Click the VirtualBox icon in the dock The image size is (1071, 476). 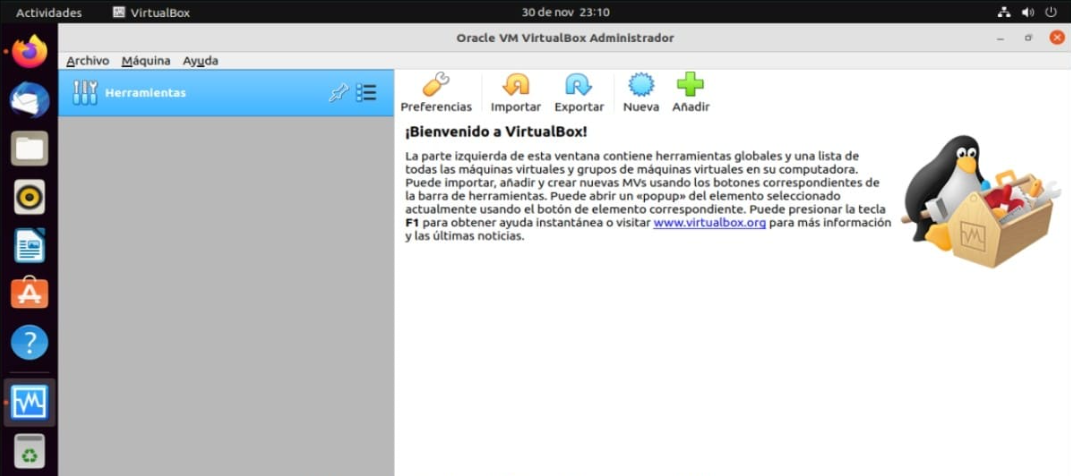pyautogui.click(x=29, y=402)
